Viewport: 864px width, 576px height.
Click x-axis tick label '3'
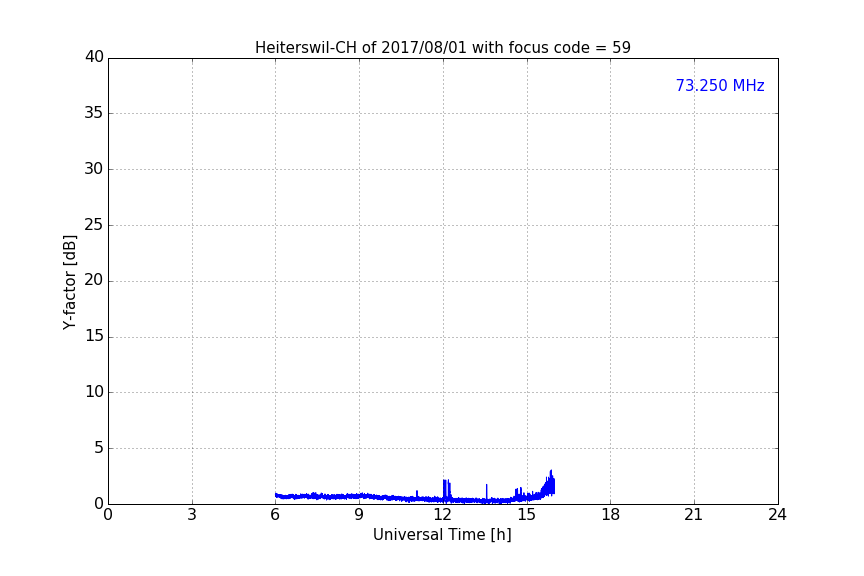(x=192, y=515)
